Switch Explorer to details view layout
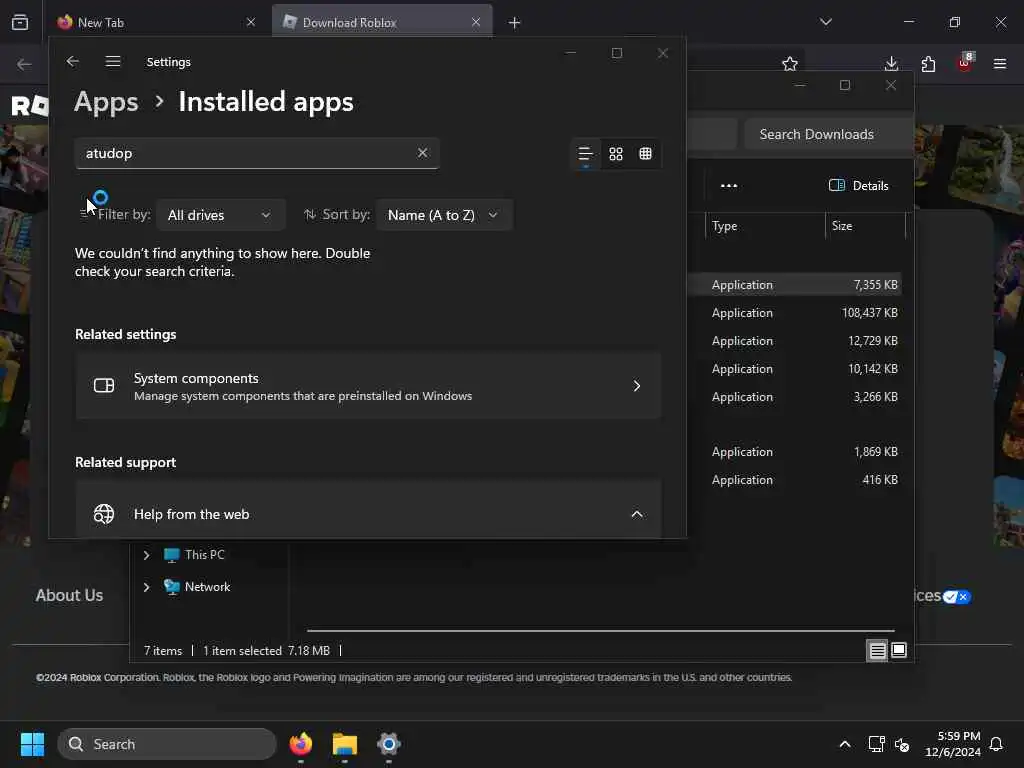Image resolution: width=1024 pixels, height=768 pixels. pyautogui.click(x=877, y=650)
